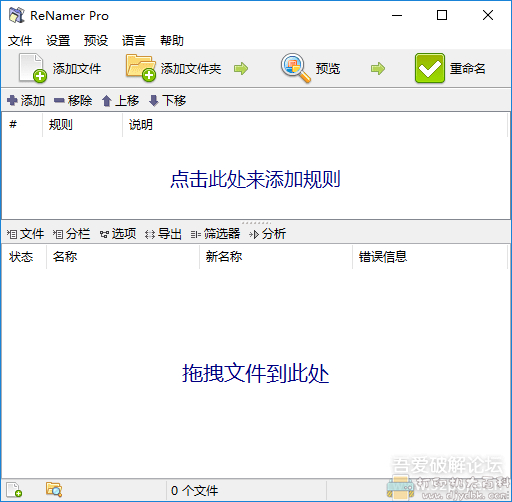Image resolution: width=512 pixels, height=502 pixels.
Task: Open the 语言 menu
Action: point(134,41)
